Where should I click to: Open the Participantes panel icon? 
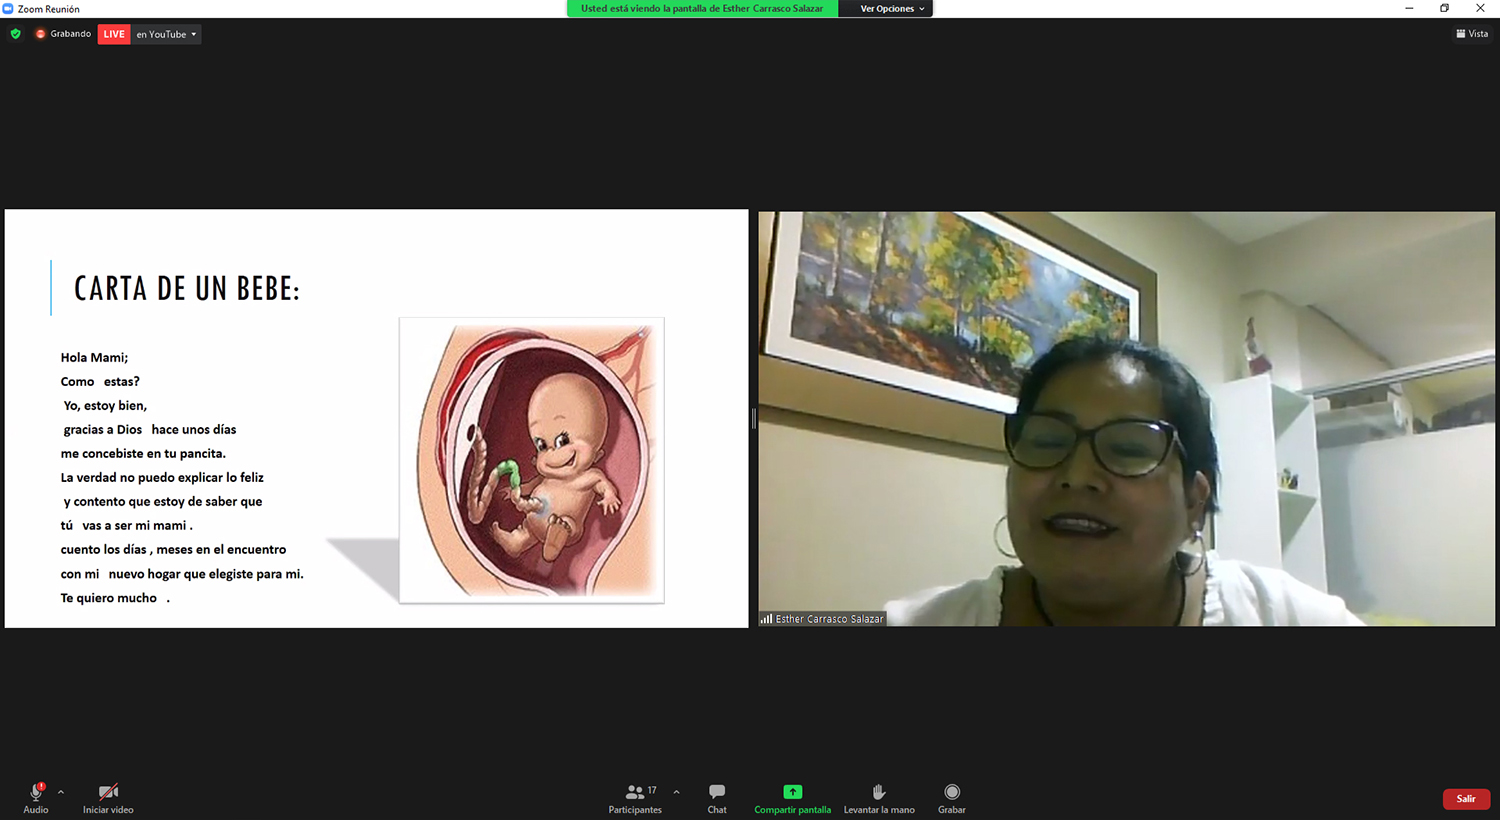click(635, 792)
